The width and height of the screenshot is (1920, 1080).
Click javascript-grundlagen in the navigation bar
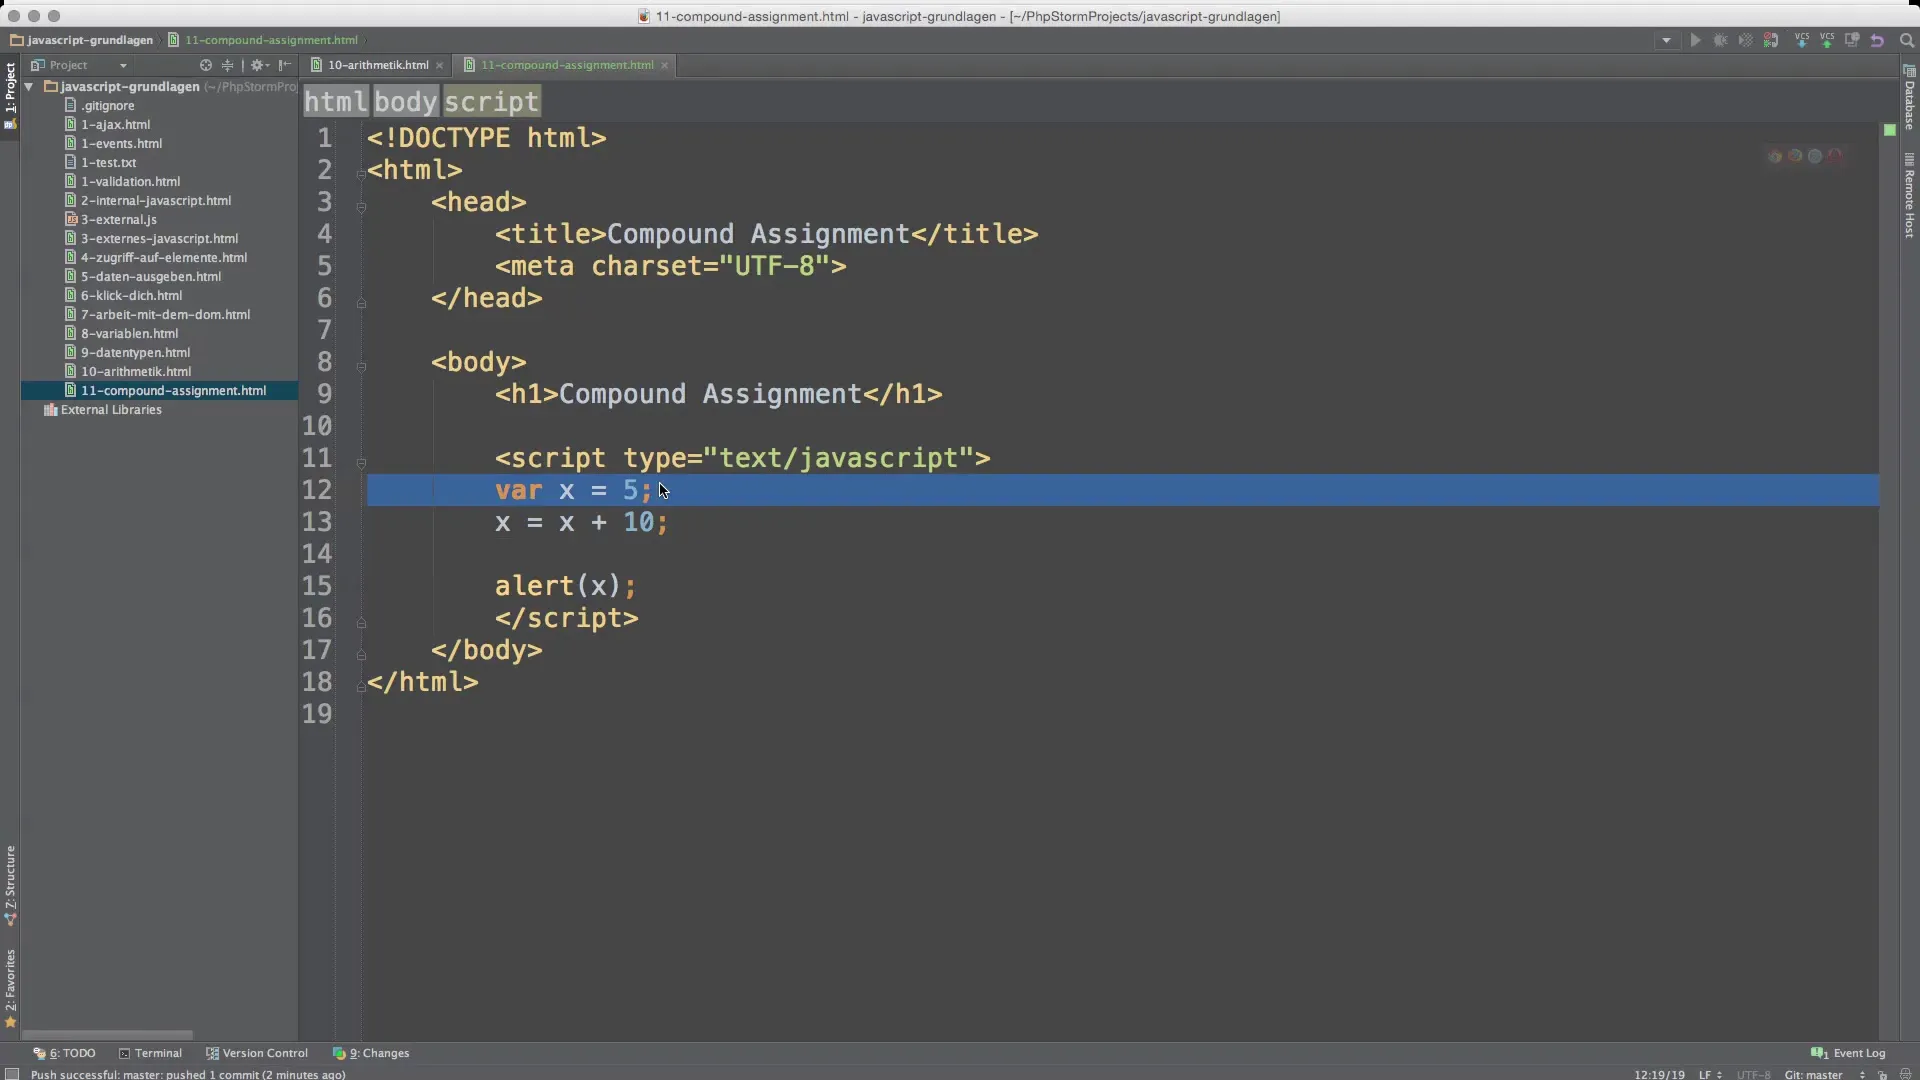(82, 41)
